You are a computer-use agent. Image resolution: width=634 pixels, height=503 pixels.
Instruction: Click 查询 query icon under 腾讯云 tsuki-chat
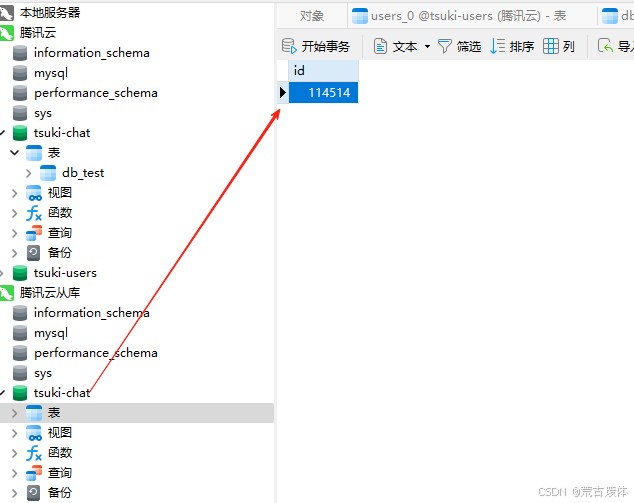[x=34, y=233]
